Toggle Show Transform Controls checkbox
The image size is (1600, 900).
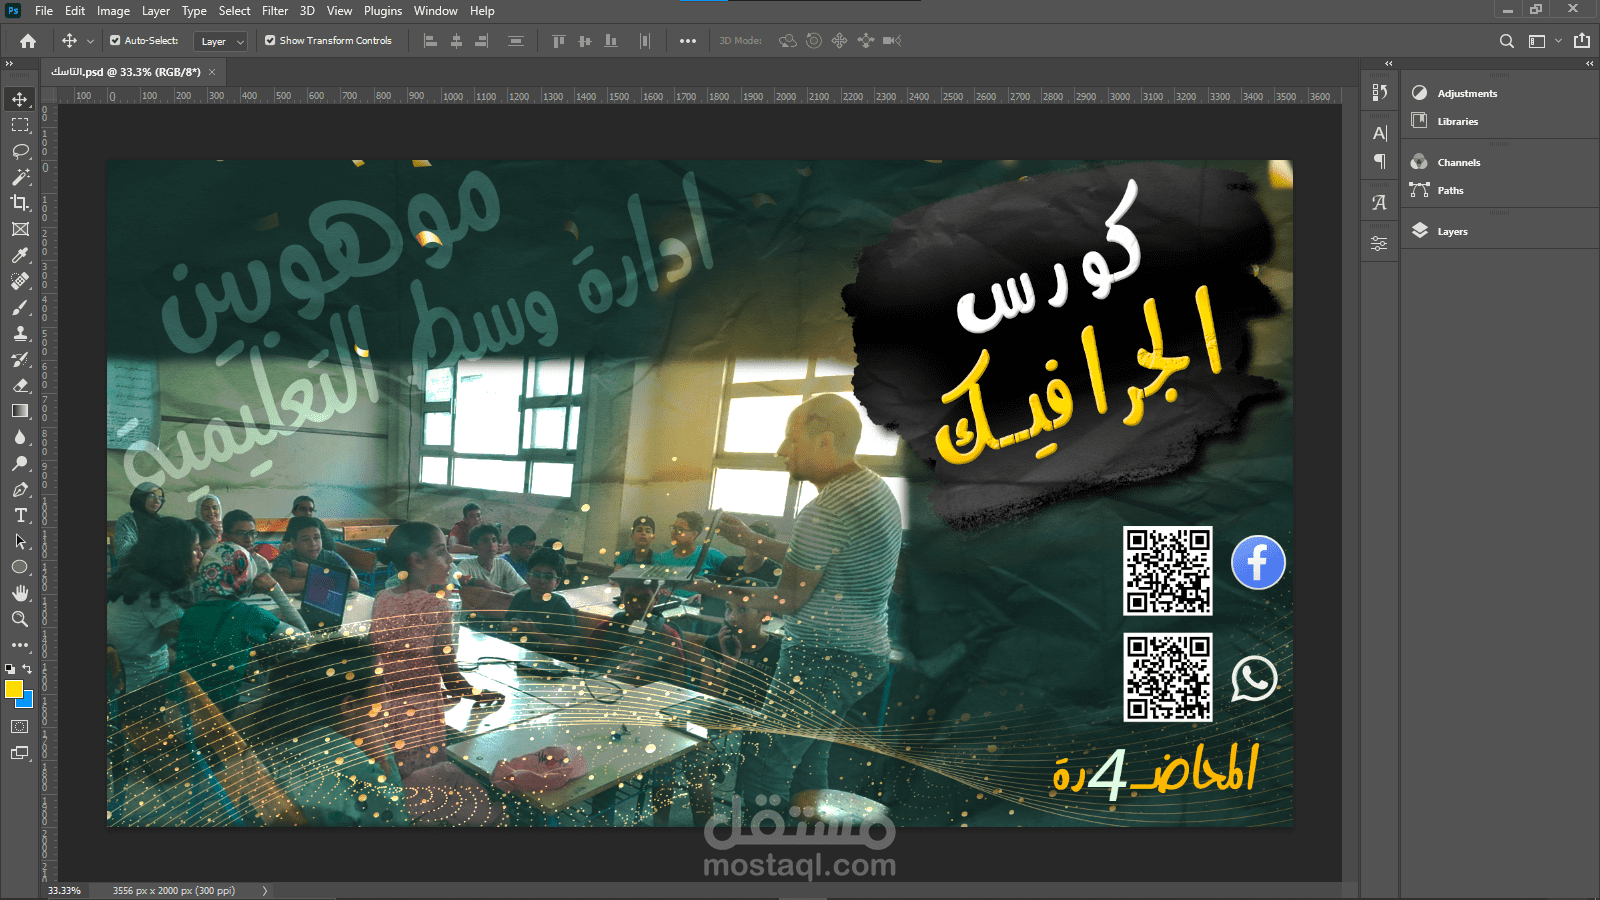coord(270,41)
